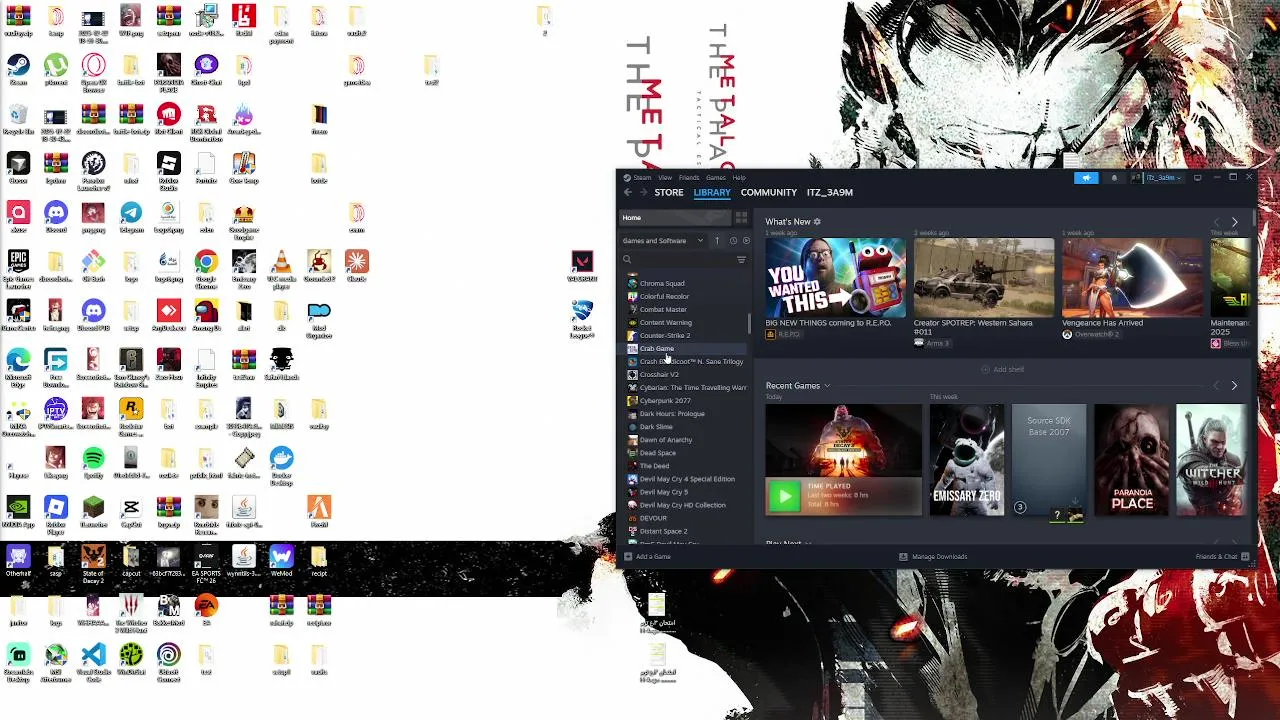Screen dimensions: 1280x720
Task: Open the Telegram desktop icon
Action: 131,216
